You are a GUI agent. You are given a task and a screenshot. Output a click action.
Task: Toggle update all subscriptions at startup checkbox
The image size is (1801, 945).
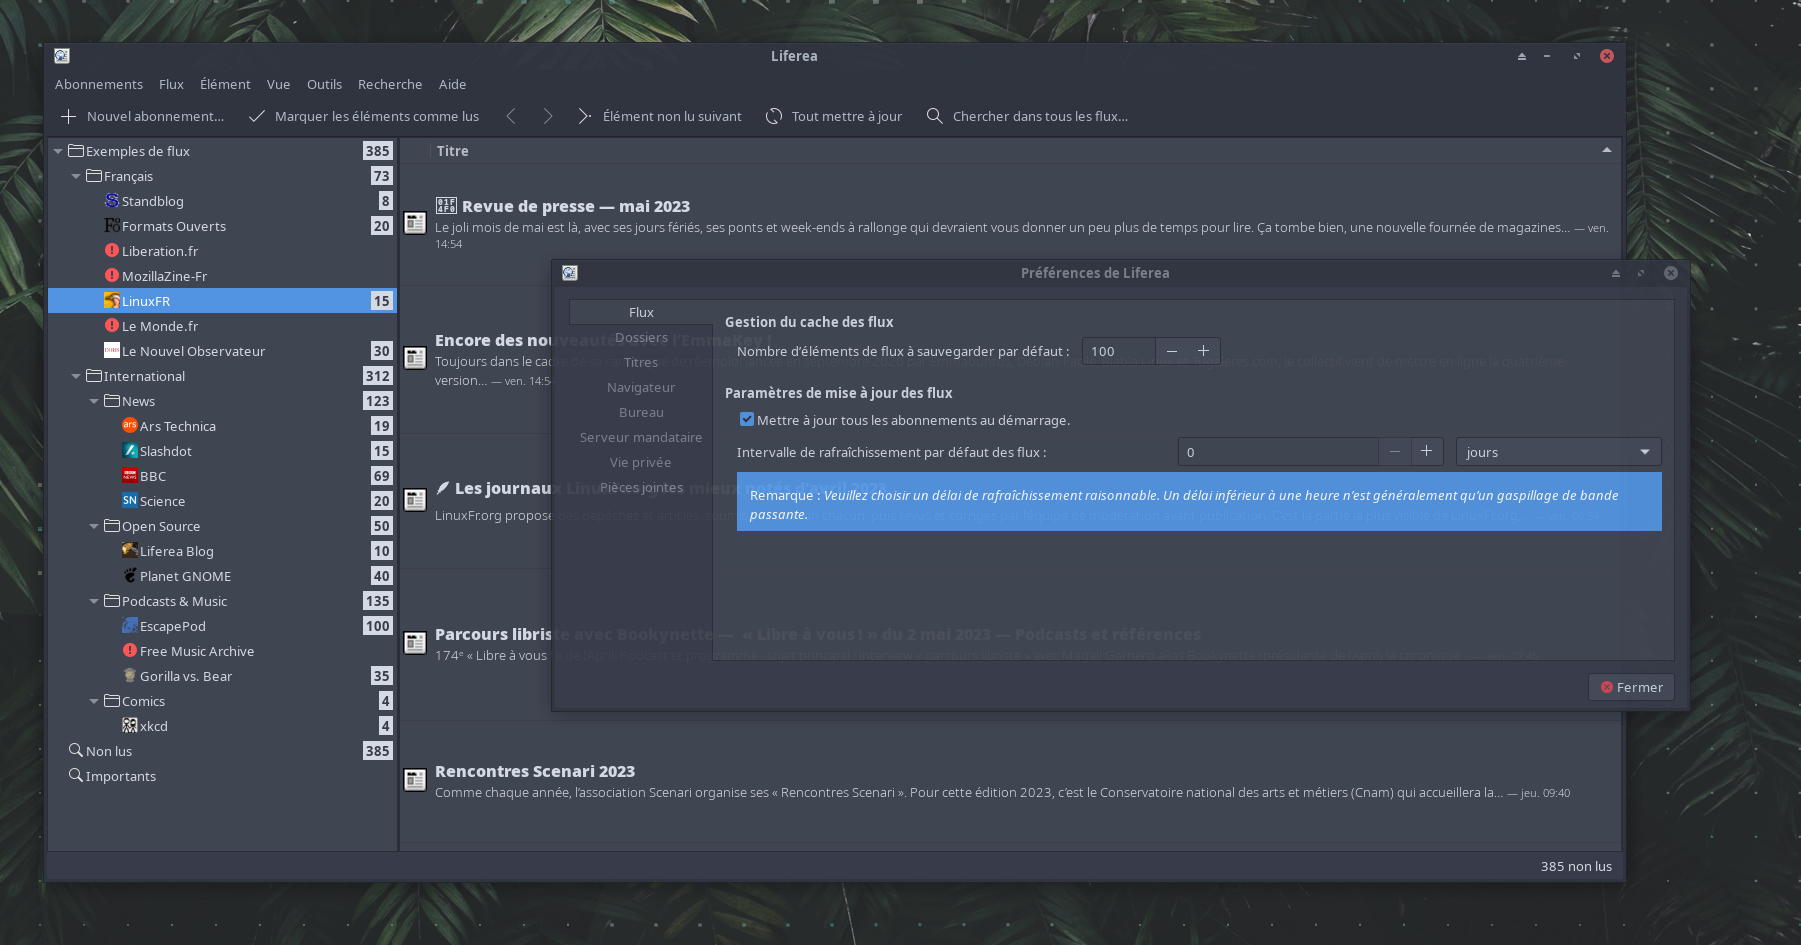coord(747,420)
